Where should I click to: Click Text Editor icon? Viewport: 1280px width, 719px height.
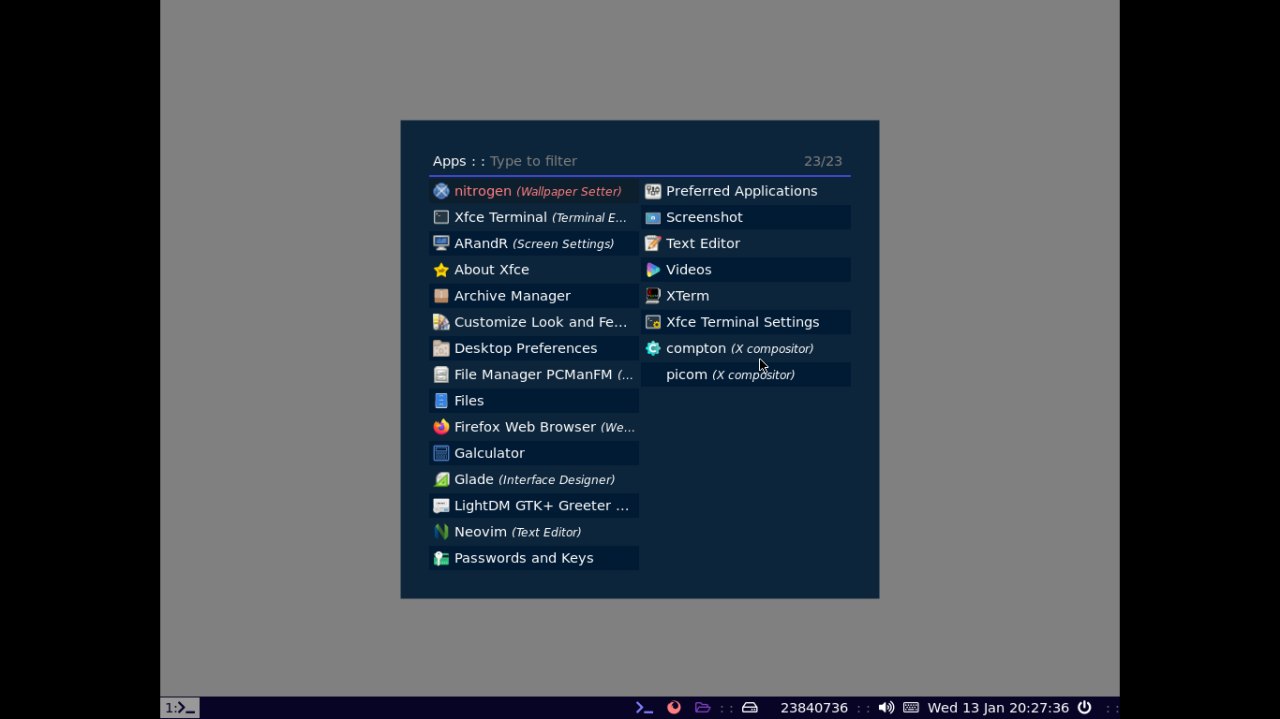[x=653, y=243]
